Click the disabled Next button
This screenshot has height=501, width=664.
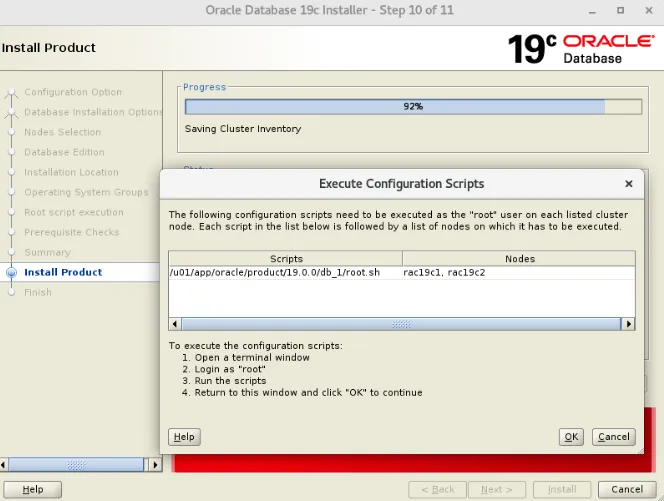click(x=497, y=489)
